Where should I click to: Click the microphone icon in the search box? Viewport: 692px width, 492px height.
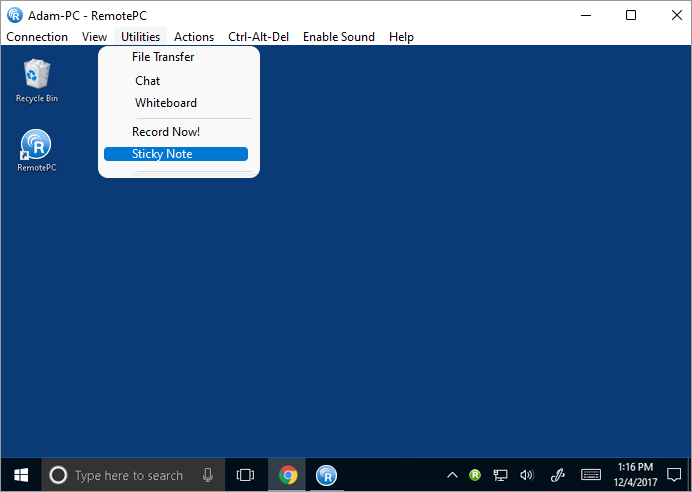(207, 475)
